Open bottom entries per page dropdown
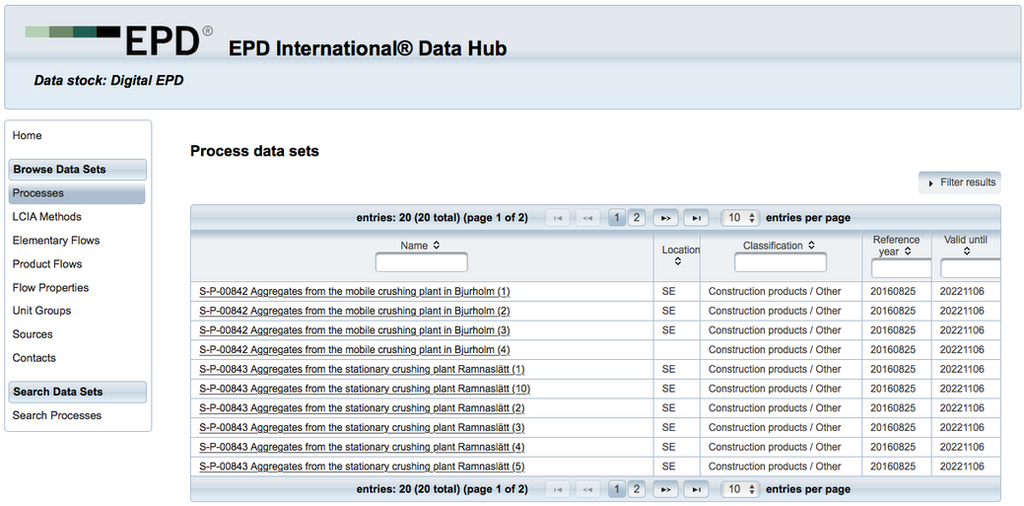Viewport: 1024px width, 506px height. pos(741,489)
